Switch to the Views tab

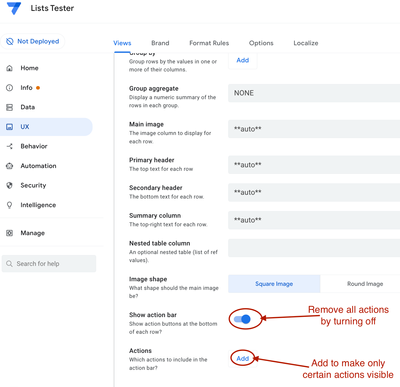tap(122, 43)
